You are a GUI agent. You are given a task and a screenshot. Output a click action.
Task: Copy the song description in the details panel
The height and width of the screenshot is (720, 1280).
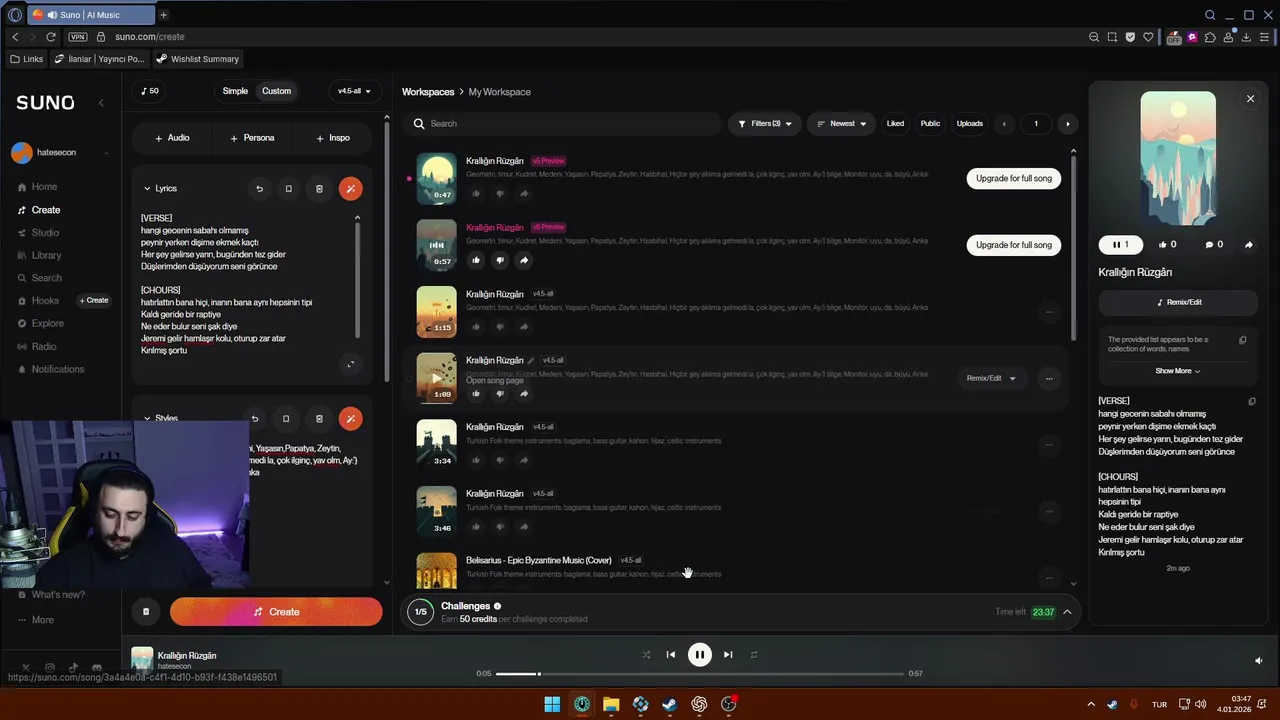click(1243, 340)
